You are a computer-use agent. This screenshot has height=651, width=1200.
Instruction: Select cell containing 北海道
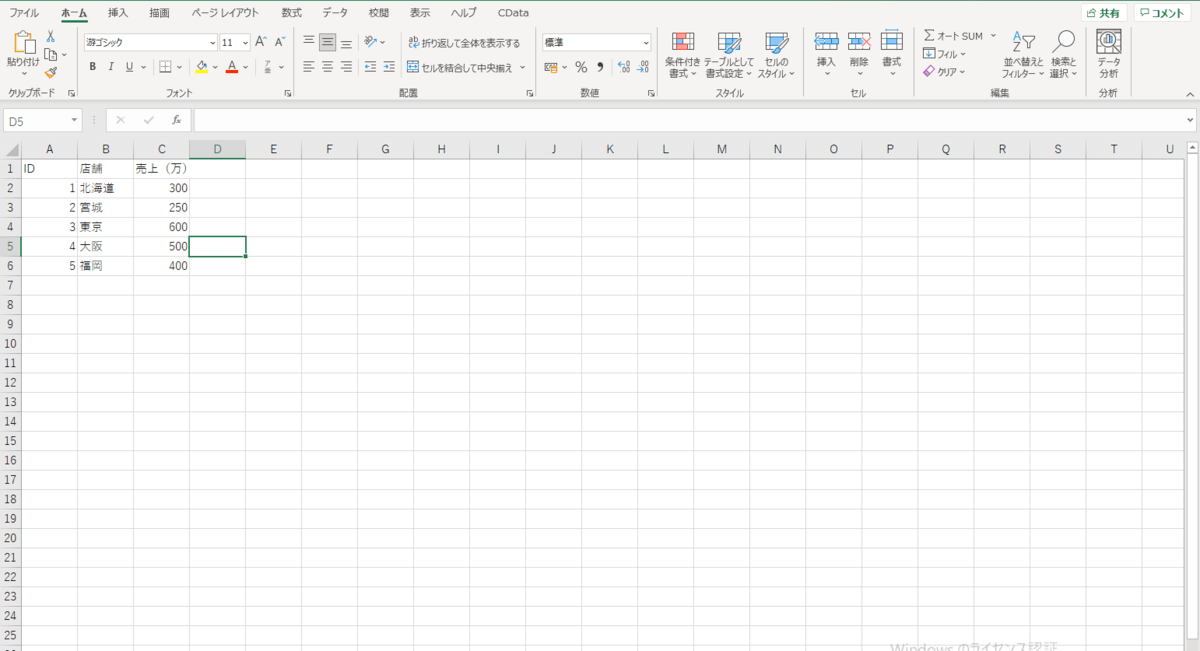[x=105, y=188]
